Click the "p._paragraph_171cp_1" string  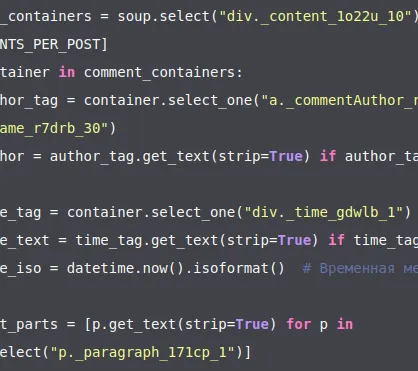click(143, 352)
